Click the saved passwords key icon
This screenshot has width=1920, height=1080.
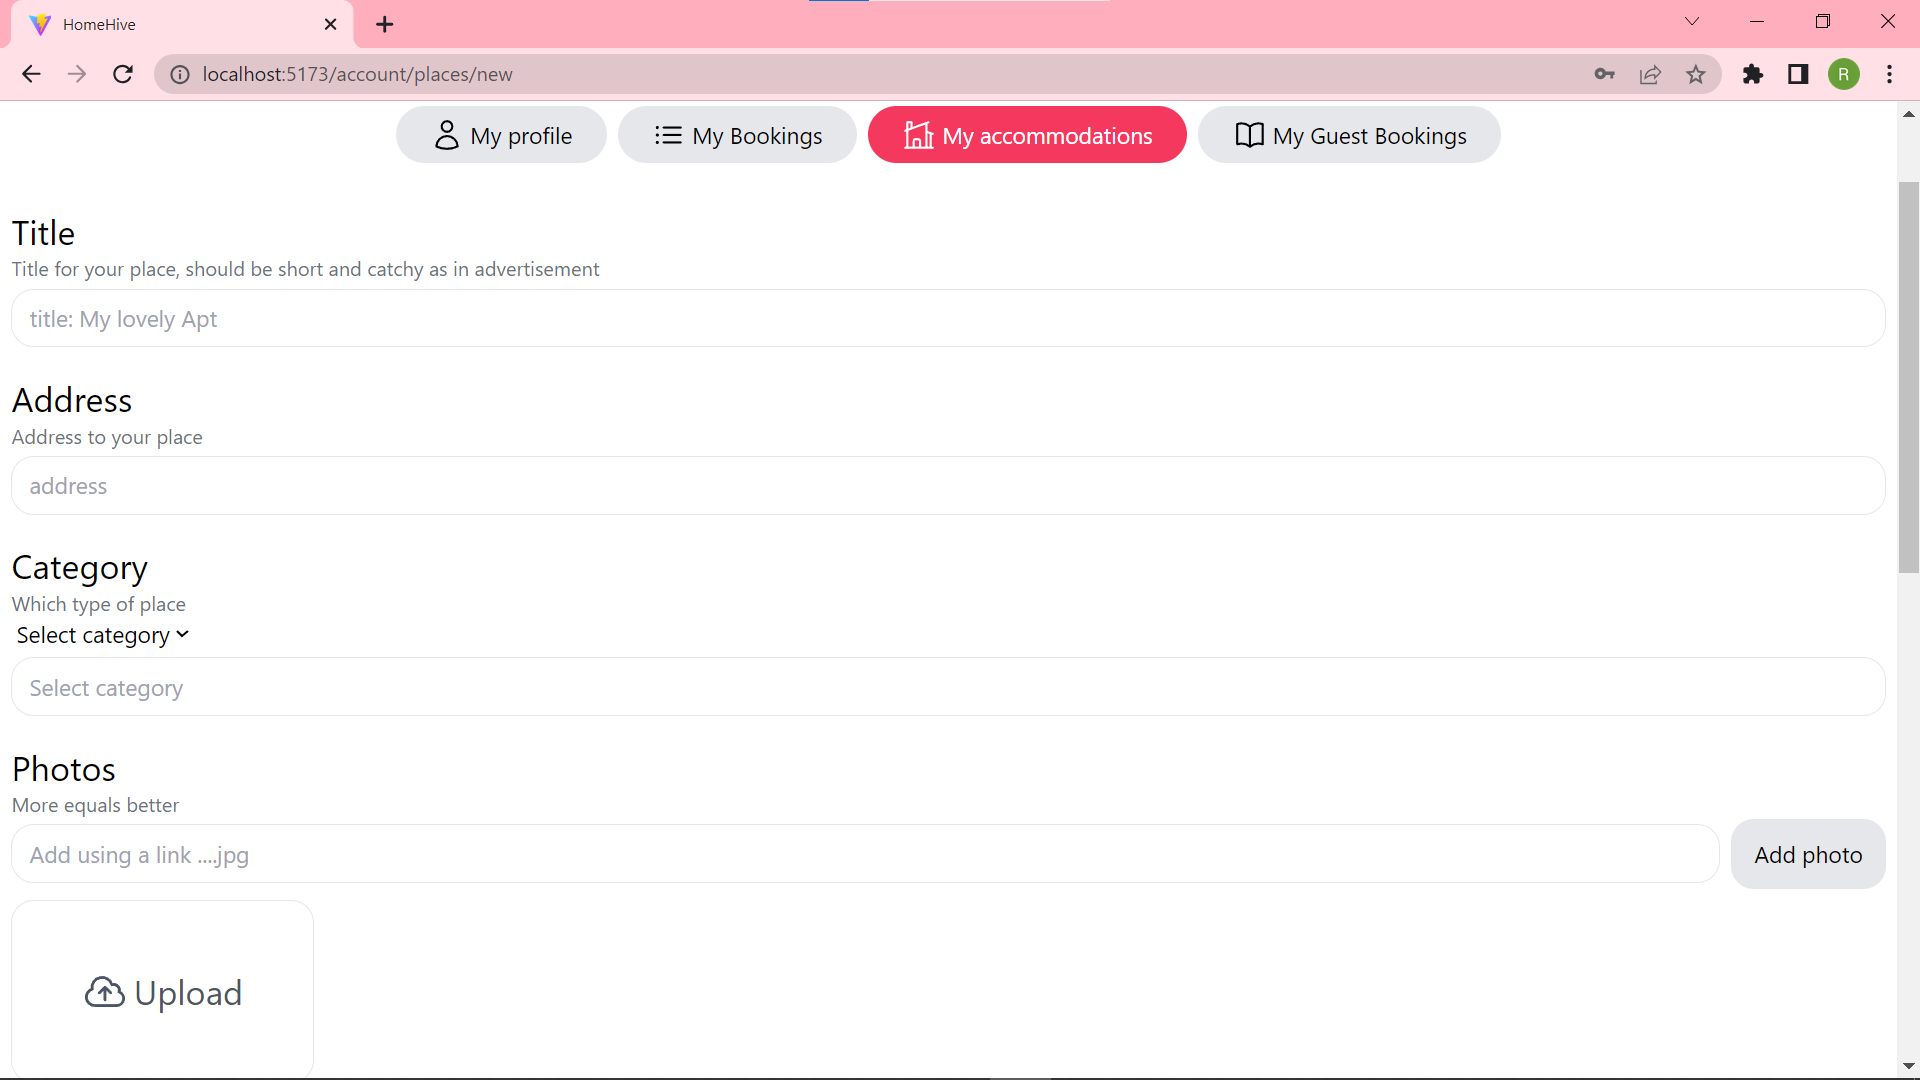point(1604,74)
